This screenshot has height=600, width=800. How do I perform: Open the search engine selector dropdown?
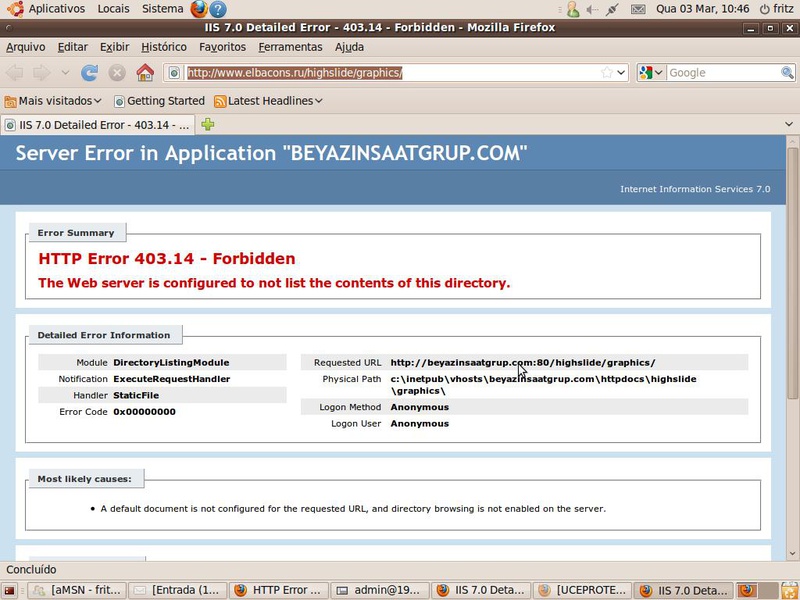coord(651,73)
